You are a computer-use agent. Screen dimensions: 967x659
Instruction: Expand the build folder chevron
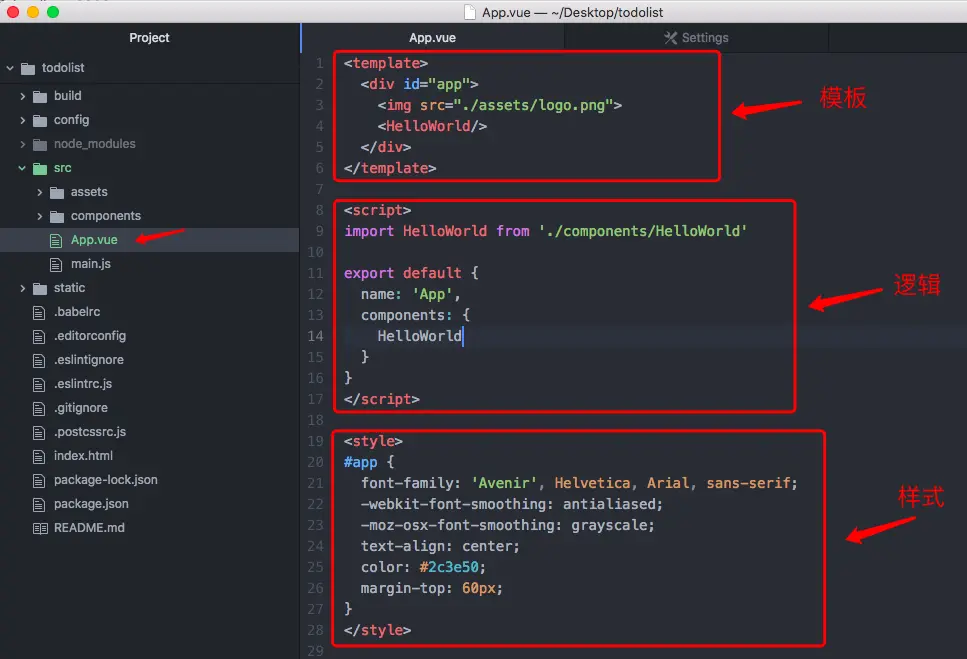point(23,96)
